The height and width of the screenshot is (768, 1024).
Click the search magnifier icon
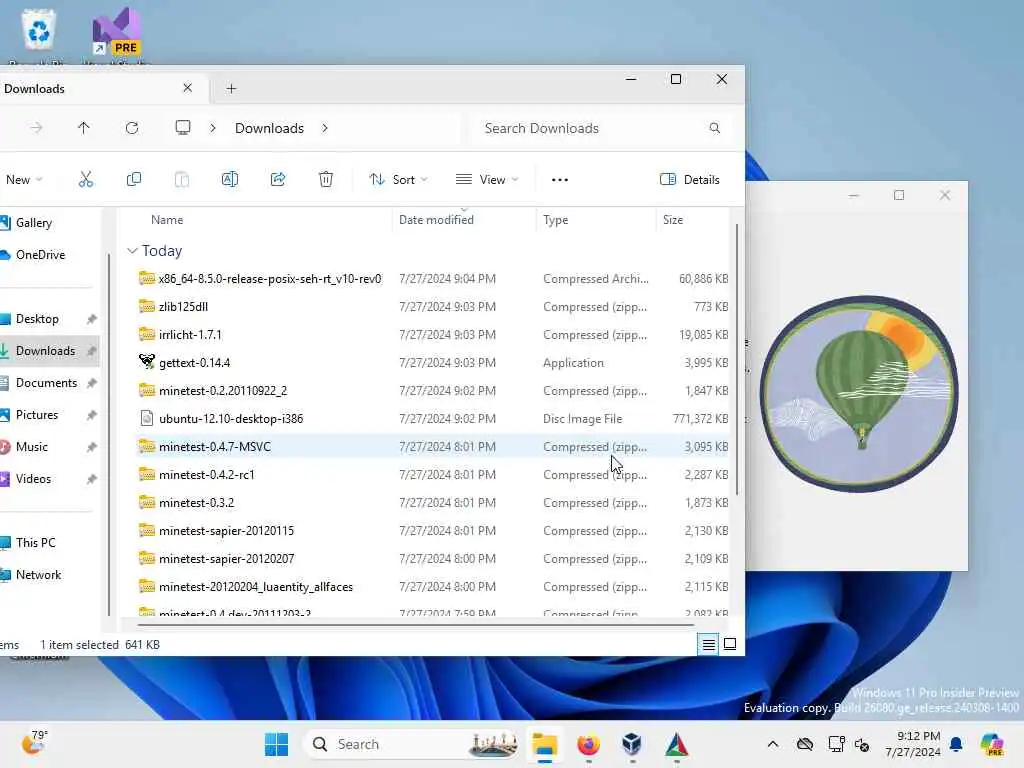(714, 128)
